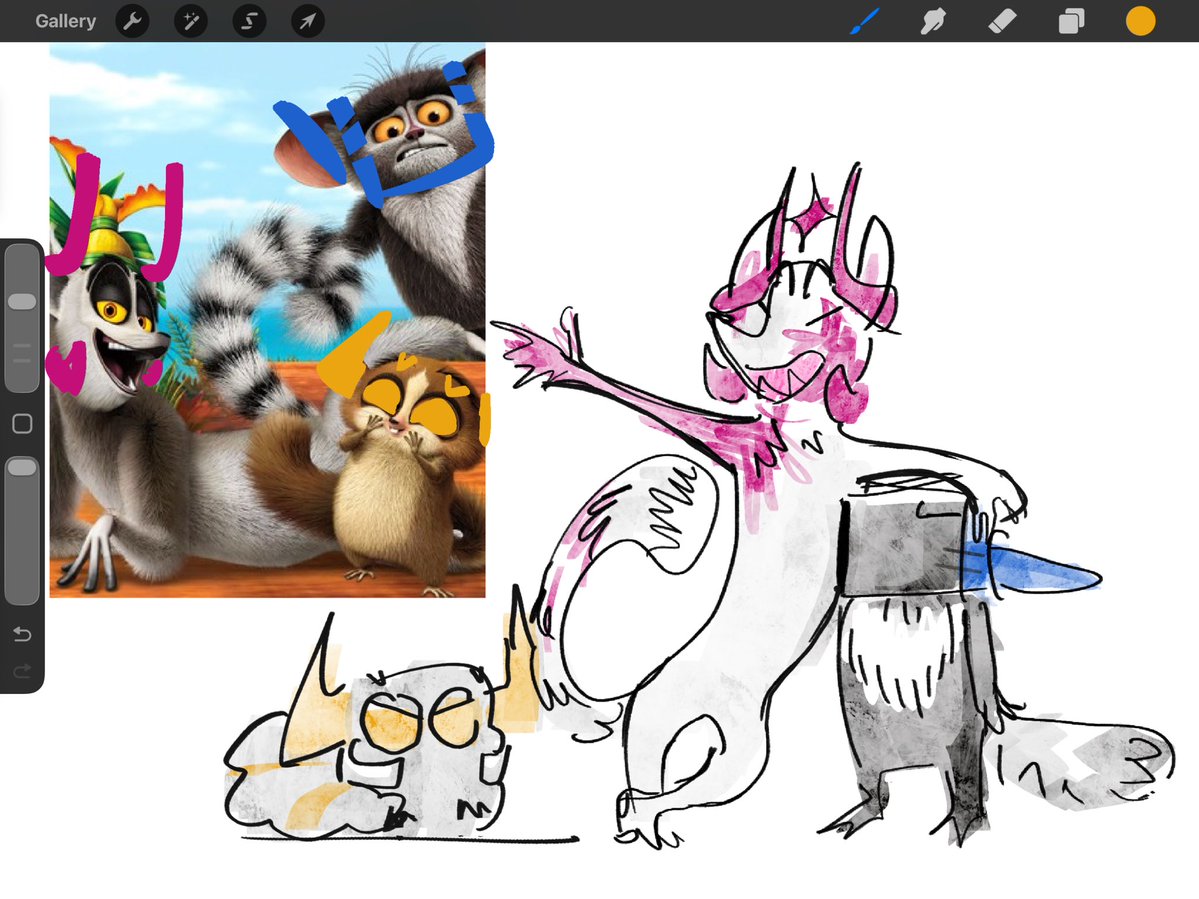Select the Selection S tool

[x=249, y=21]
